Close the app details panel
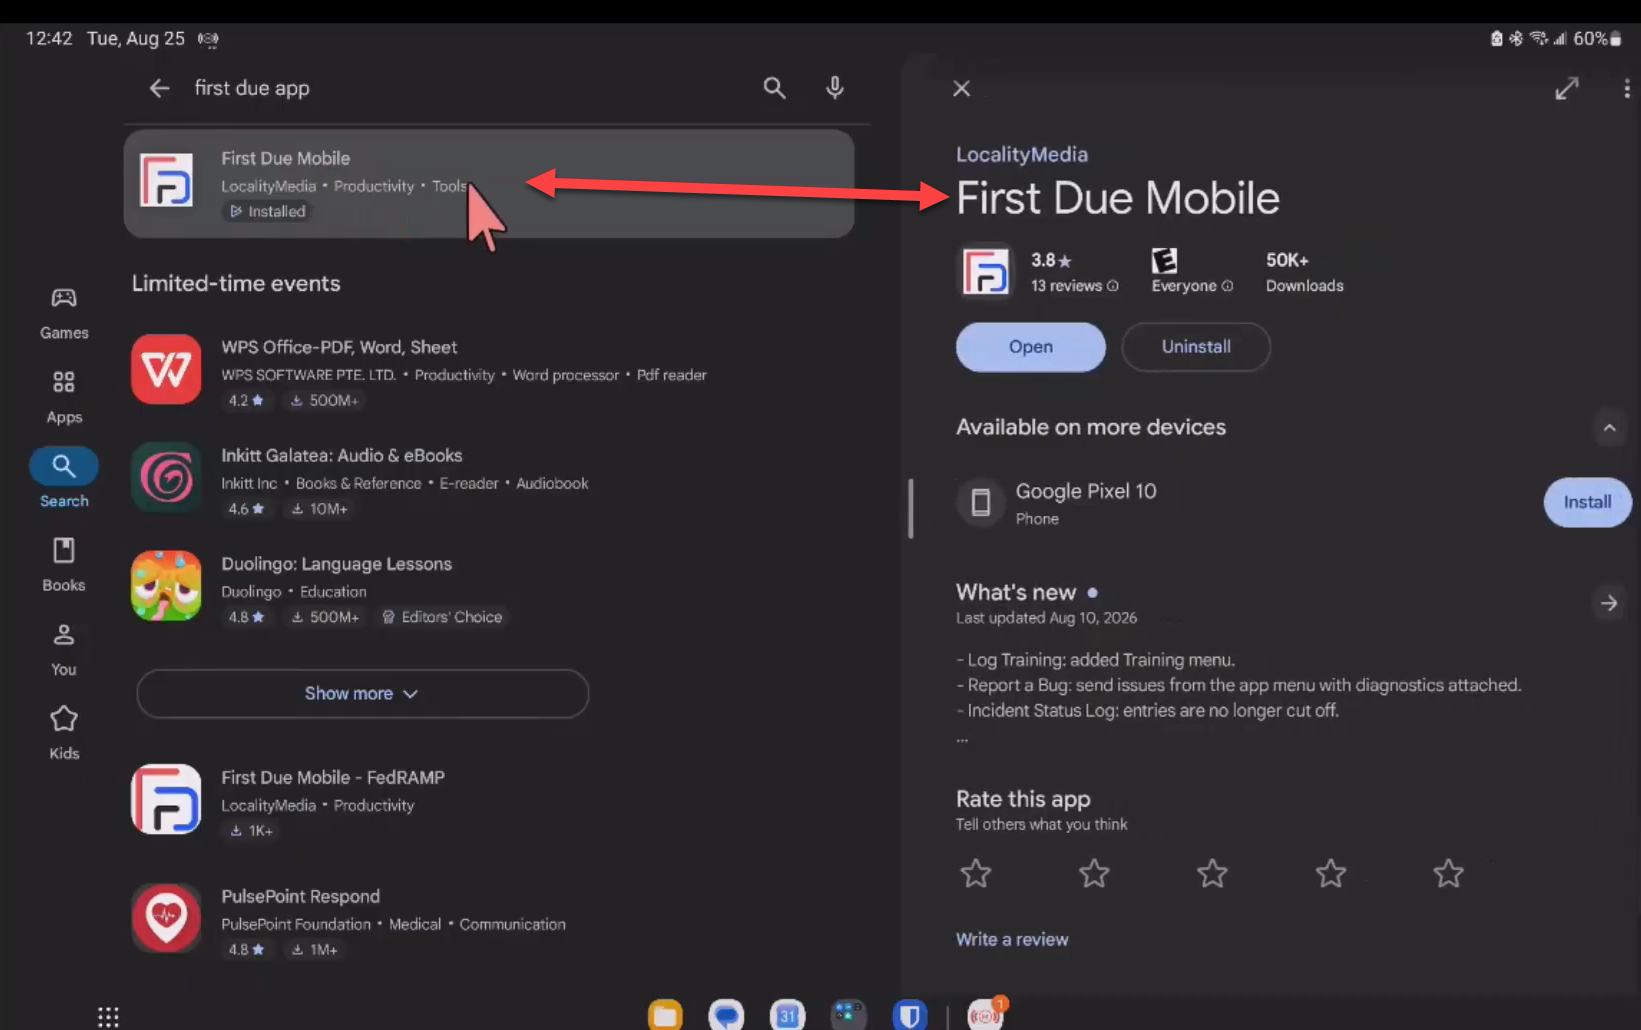Screen dimensions: 1641x1030 [x=962, y=89]
